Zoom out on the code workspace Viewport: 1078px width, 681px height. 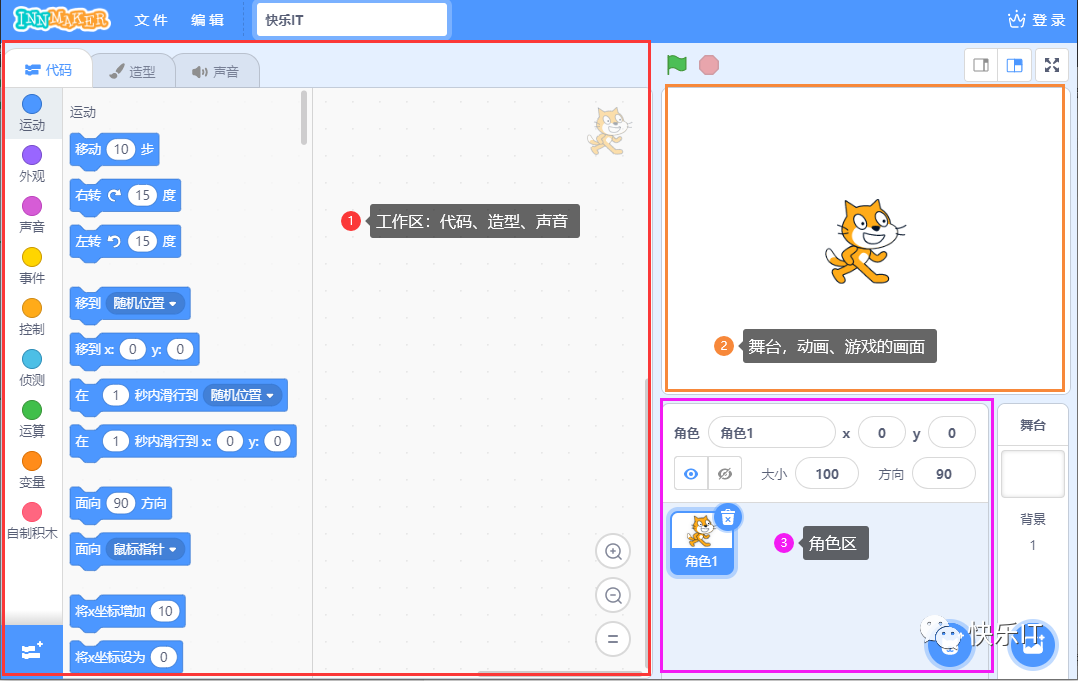613,595
